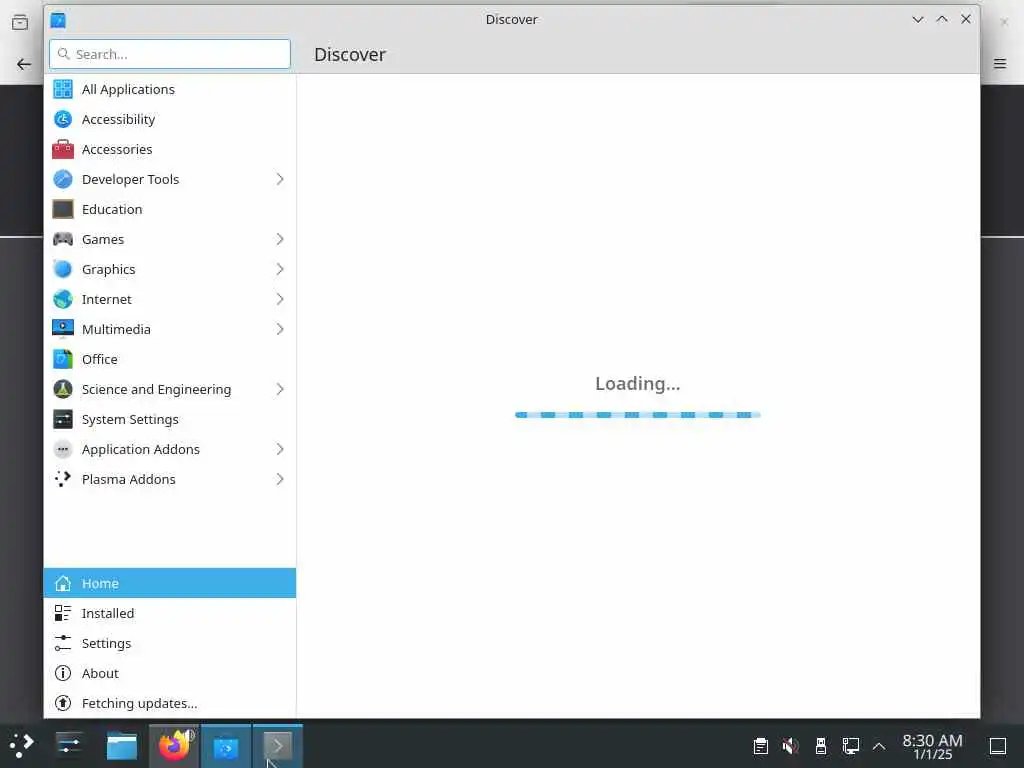Expand Internet subcategories chevron
The height and width of the screenshot is (768, 1024).
tap(280, 299)
